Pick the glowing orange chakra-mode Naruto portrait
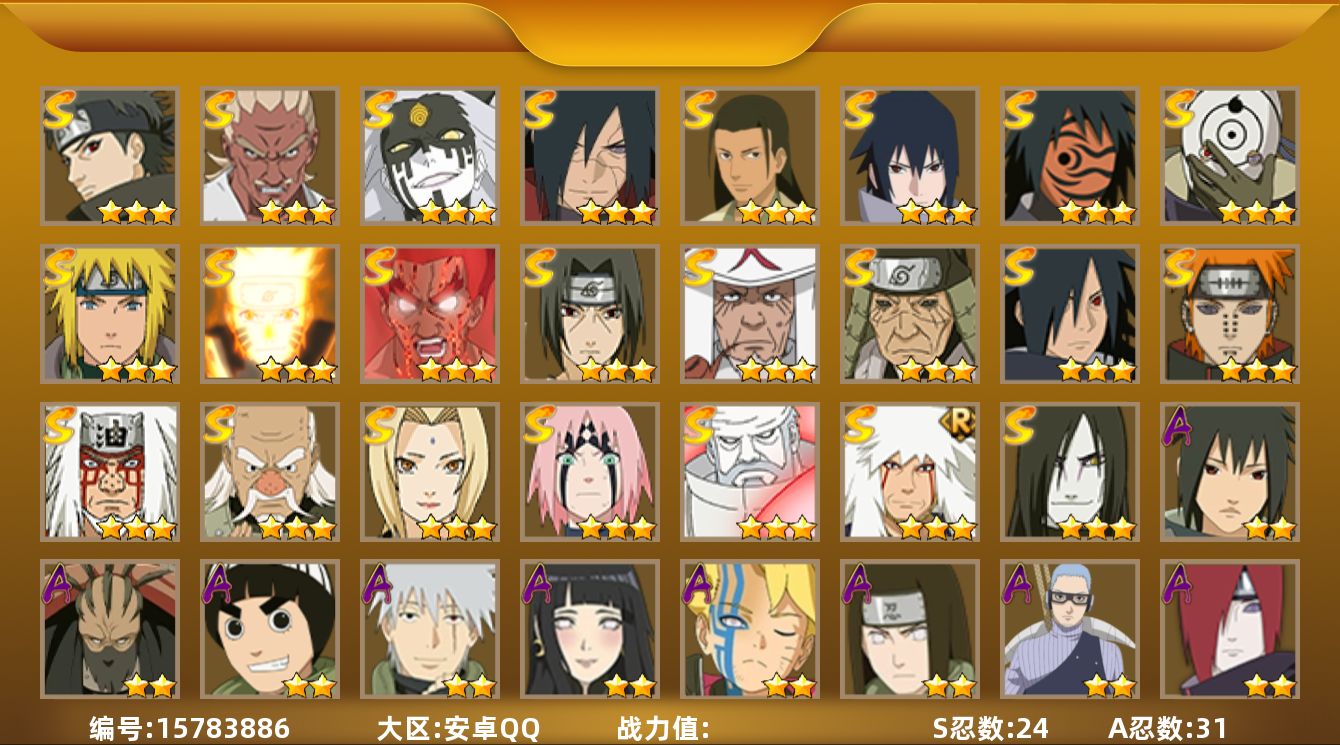Viewport: 1340px width, 745px height. point(270,314)
